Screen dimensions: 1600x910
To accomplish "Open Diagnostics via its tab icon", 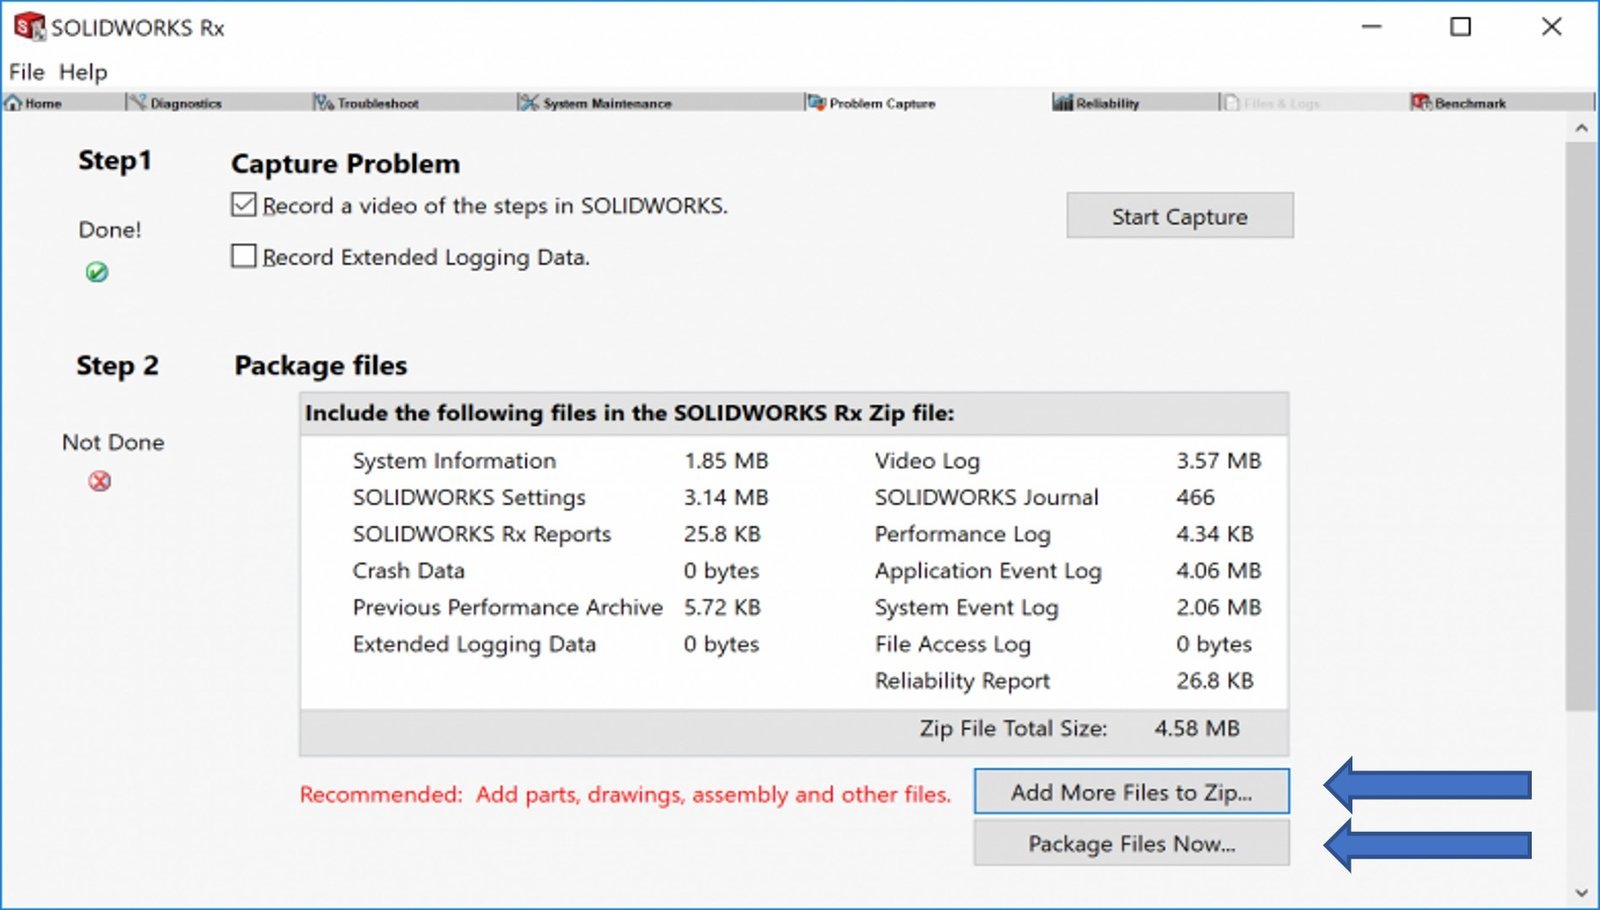I will pos(137,103).
